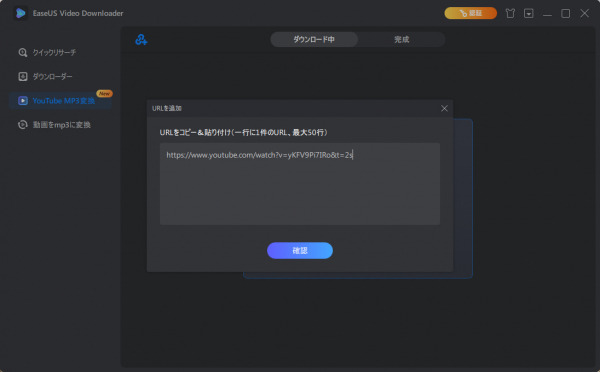Screen dimensions: 600x372
Task: Click inside the URL text area
Action: pyautogui.click(x=300, y=184)
